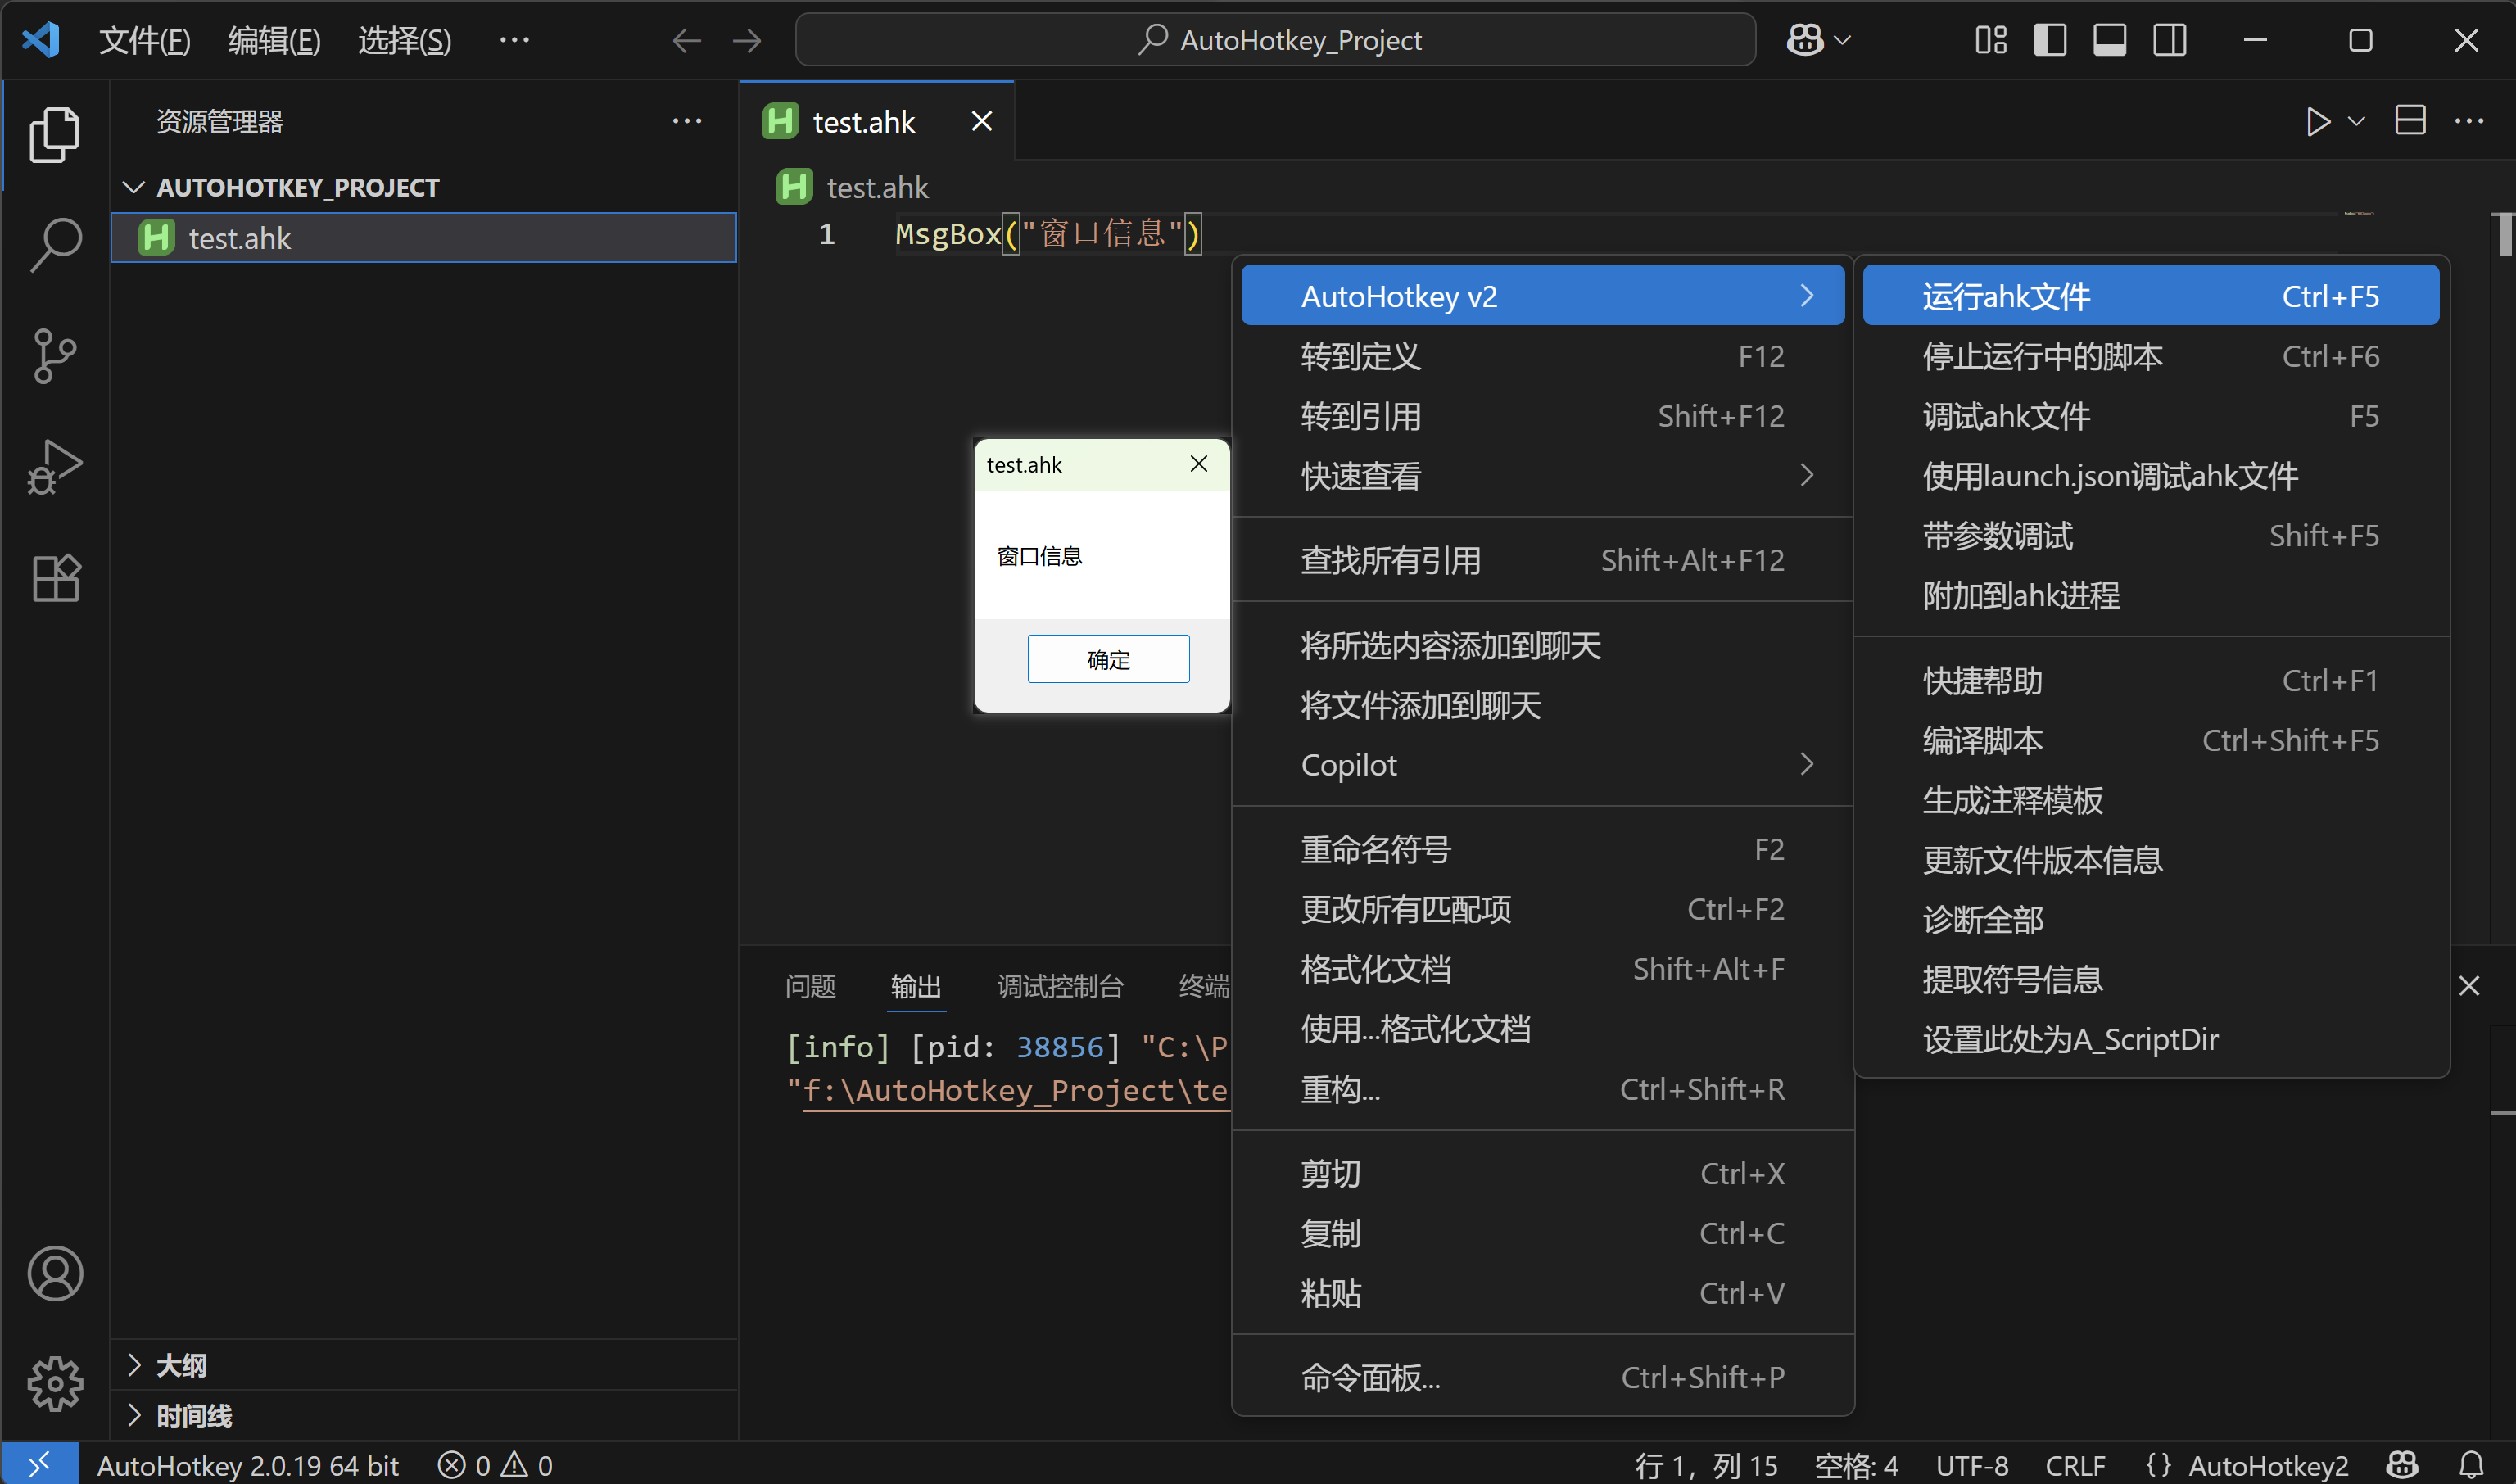Viewport: 2516px width, 1484px height.
Task: Choose 编译脚本 from the submenu
Action: 2150,740
